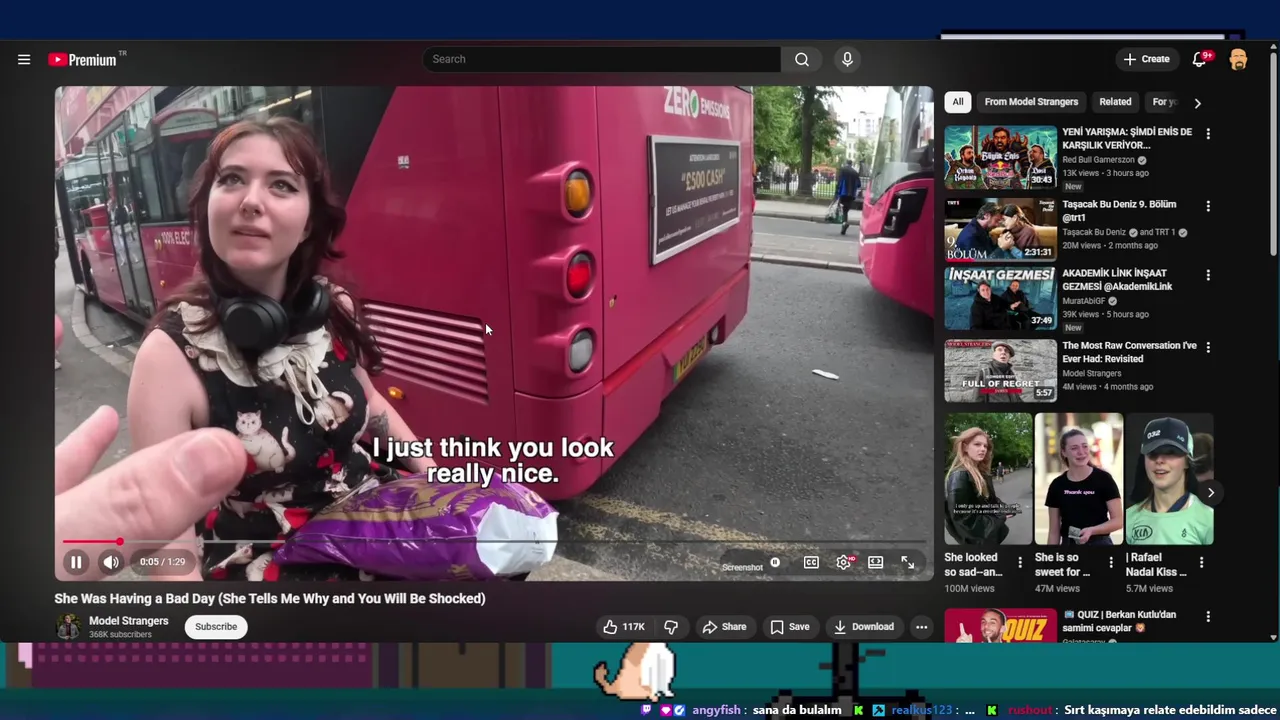Open Model Strangers channel avatar
This screenshot has height=720, width=1280.
68,627
